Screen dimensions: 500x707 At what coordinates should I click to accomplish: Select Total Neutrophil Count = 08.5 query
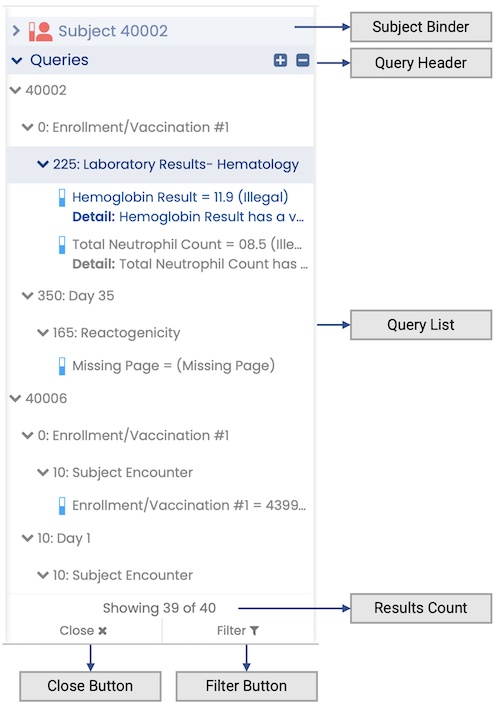[x=187, y=244]
